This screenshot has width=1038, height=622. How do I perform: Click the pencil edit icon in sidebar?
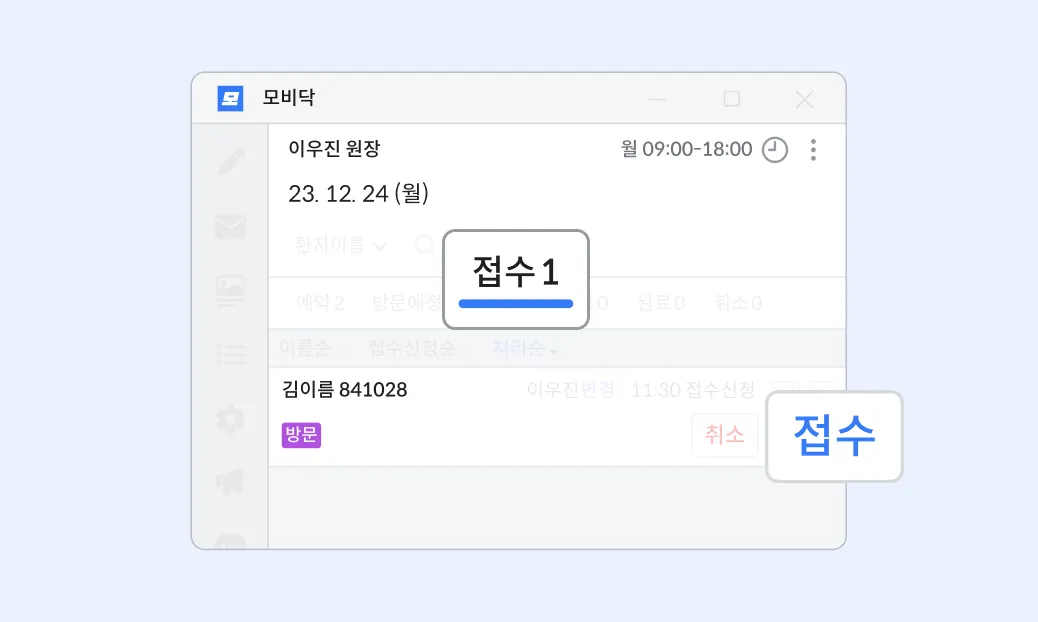point(231,162)
